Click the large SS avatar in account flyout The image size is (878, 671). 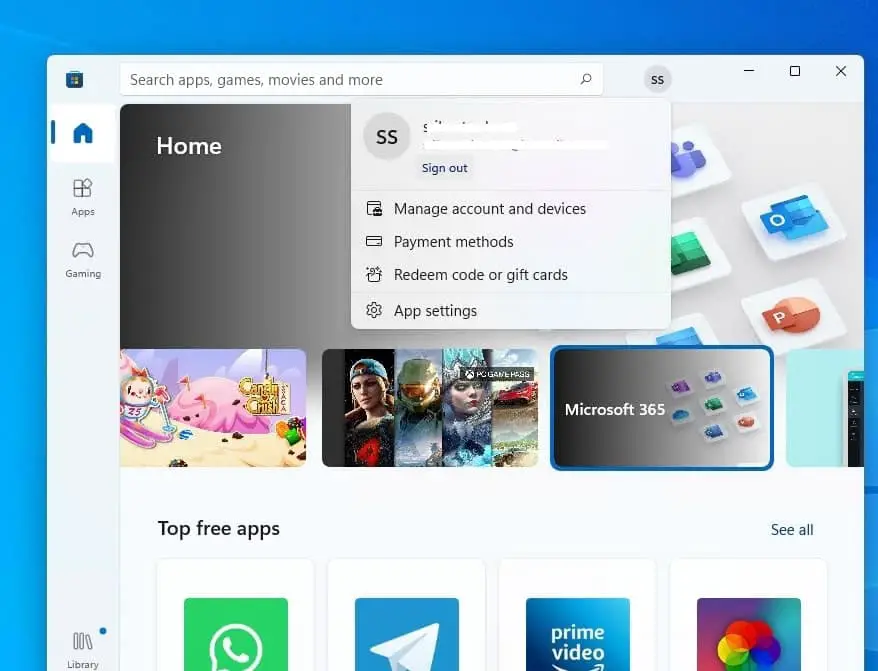pyautogui.click(x=386, y=137)
